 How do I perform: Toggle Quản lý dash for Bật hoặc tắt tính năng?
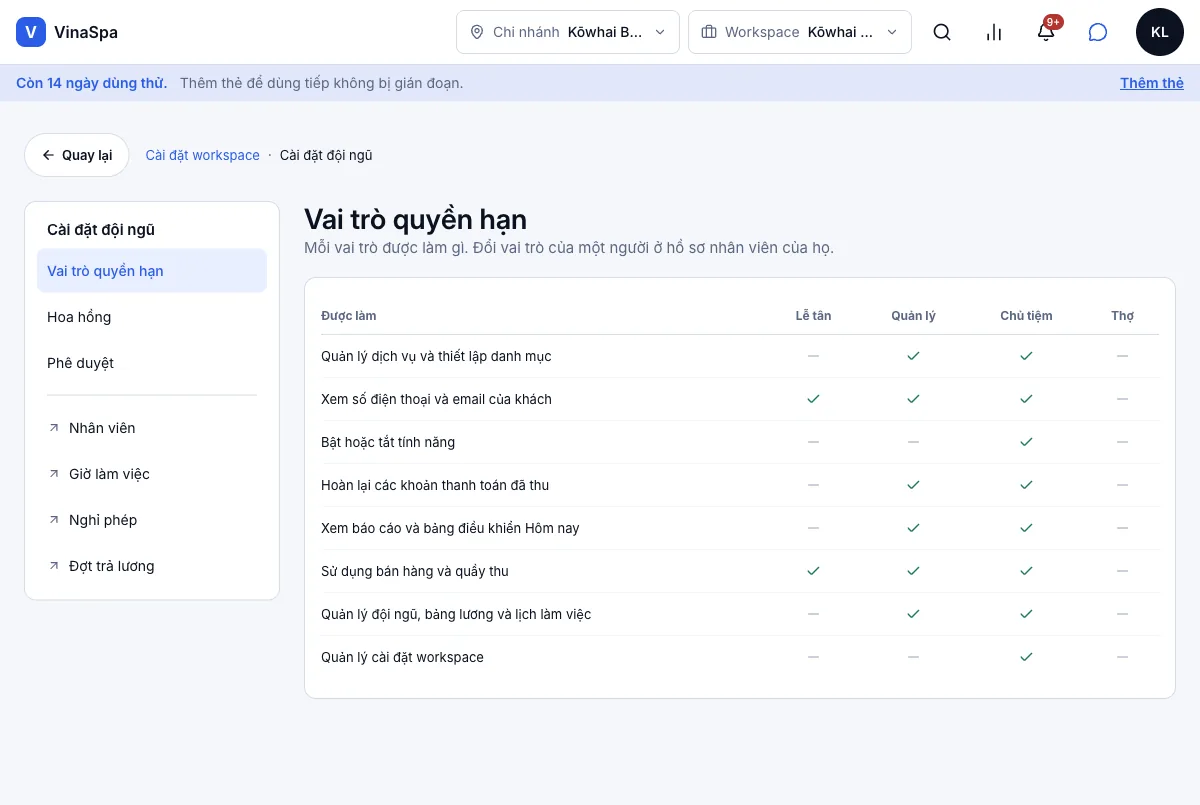[x=913, y=442]
